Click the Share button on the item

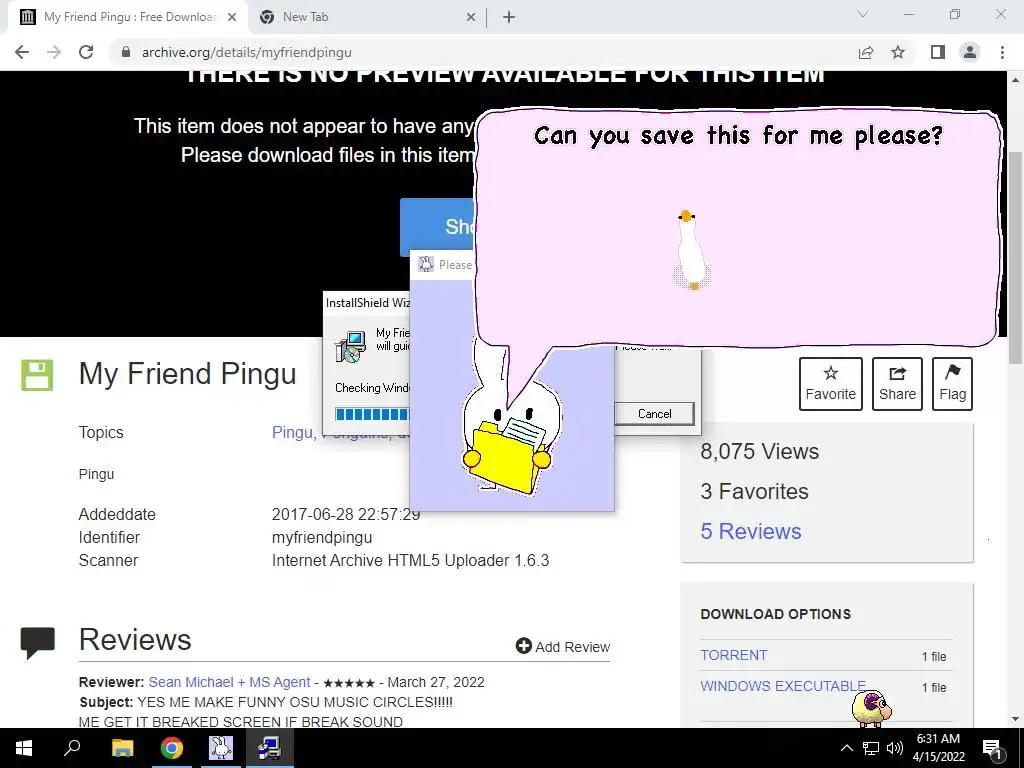[x=897, y=383]
